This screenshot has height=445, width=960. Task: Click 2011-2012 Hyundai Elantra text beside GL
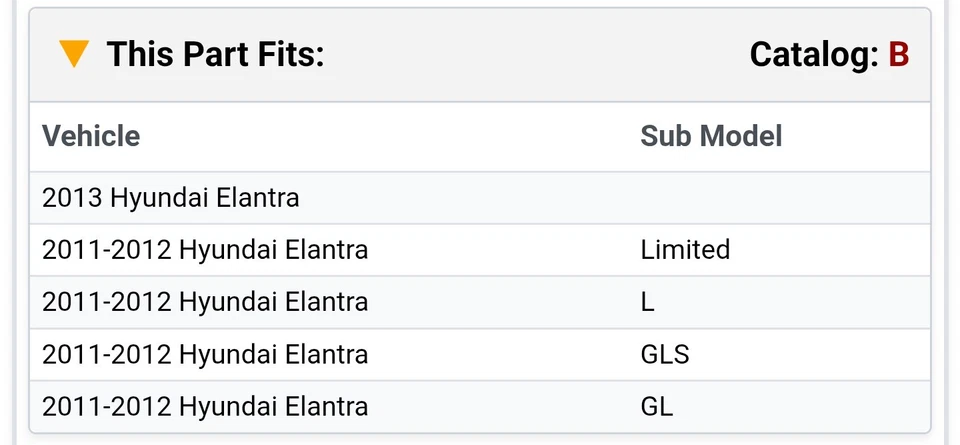[x=205, y=406]
